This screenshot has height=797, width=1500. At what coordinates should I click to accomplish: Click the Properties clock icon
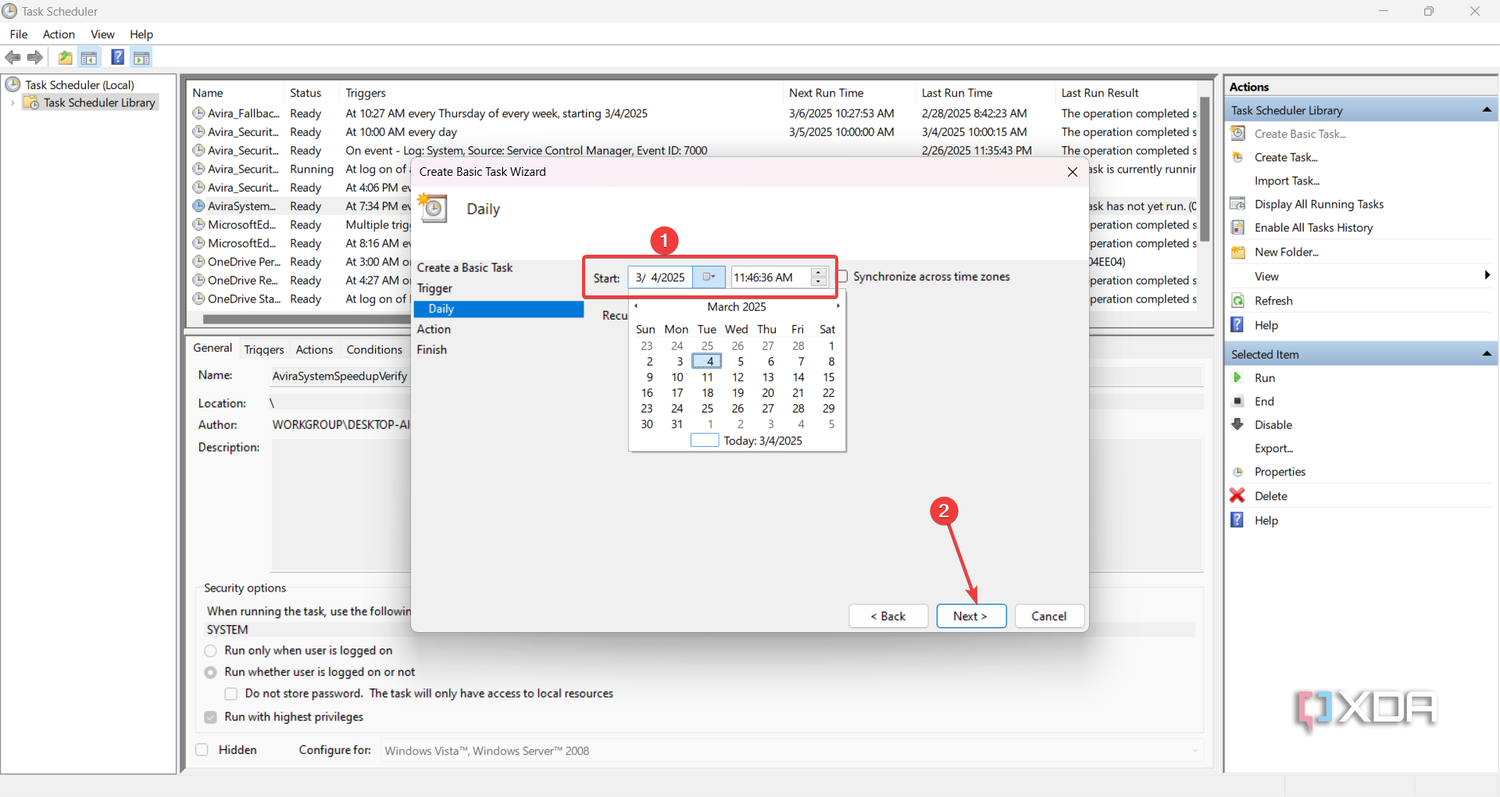[x=1238, y=472]
